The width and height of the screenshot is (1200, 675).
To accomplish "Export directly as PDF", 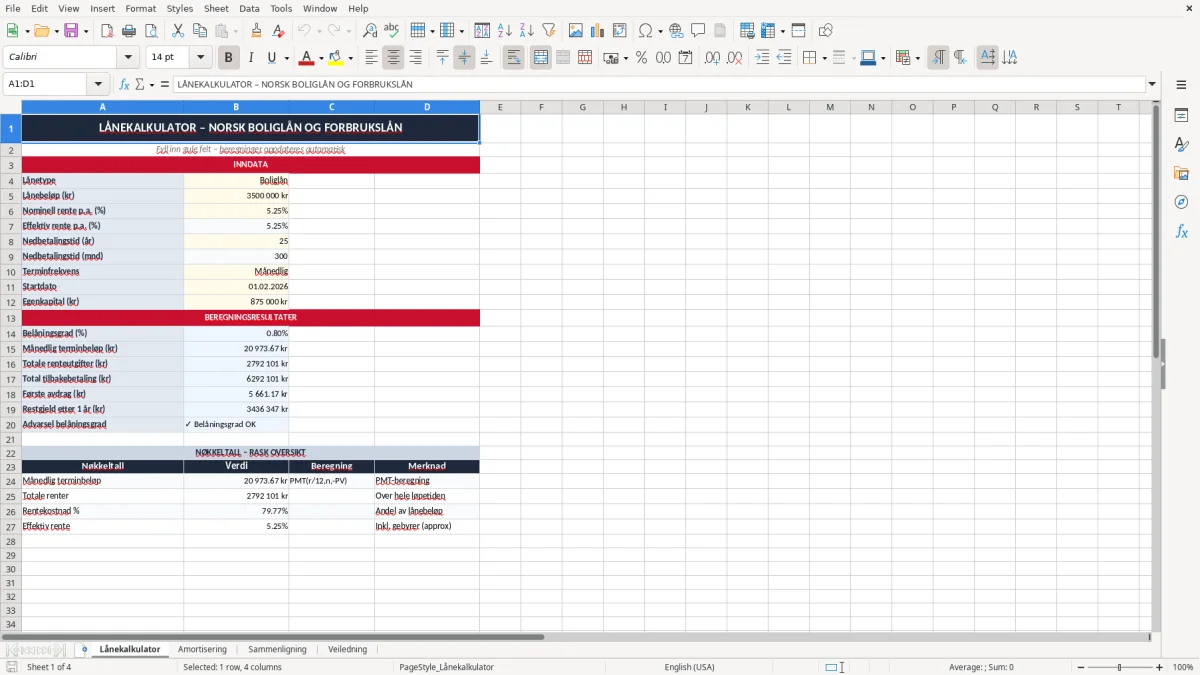I will click(107, 31).
